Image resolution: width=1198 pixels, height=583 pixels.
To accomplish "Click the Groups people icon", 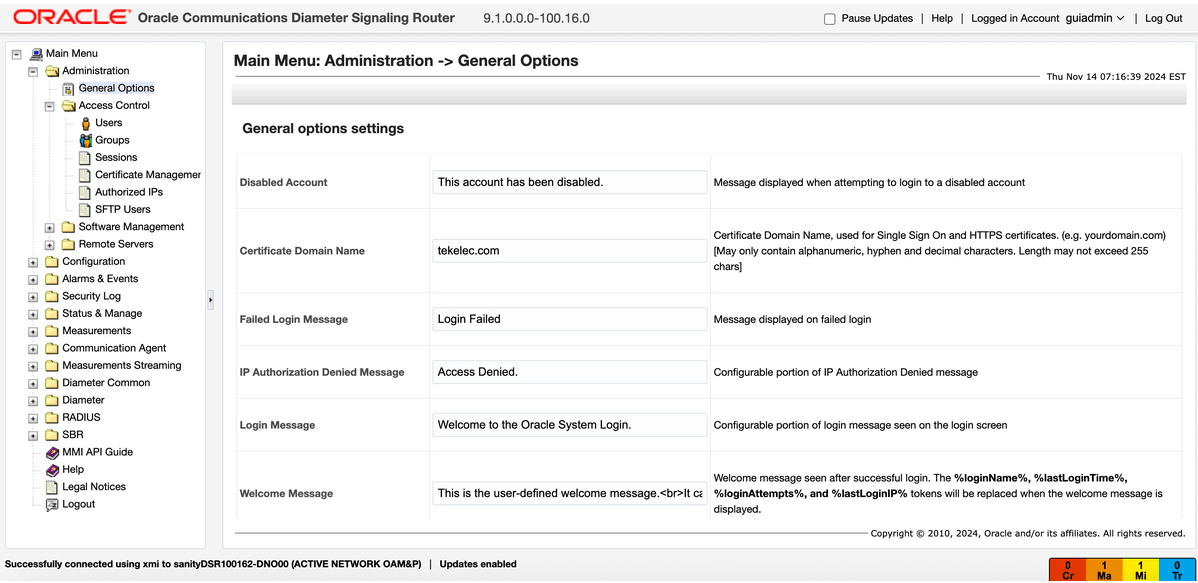I will click(85, 141).
